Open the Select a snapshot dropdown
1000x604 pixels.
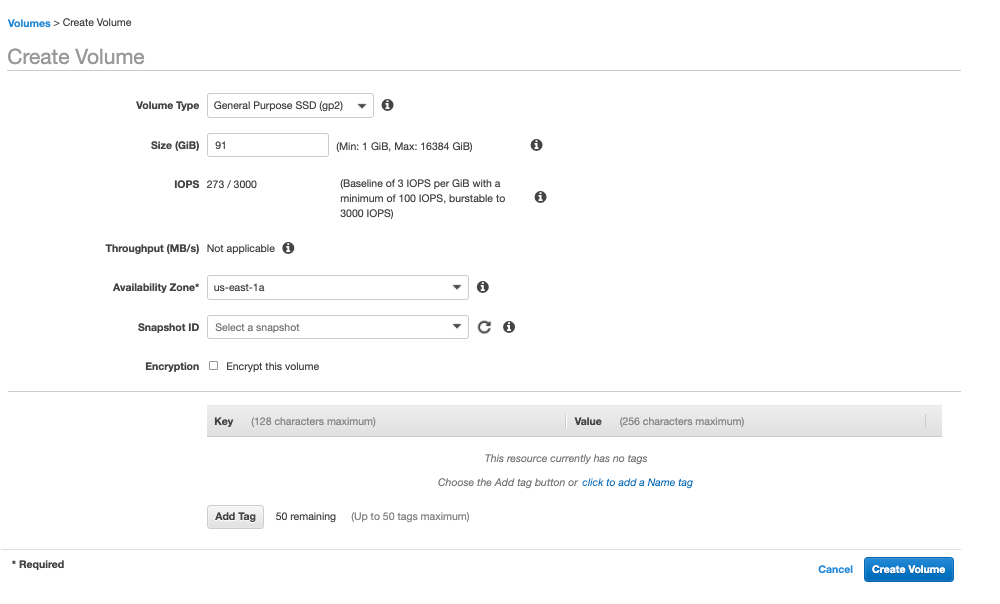point(337,327)
